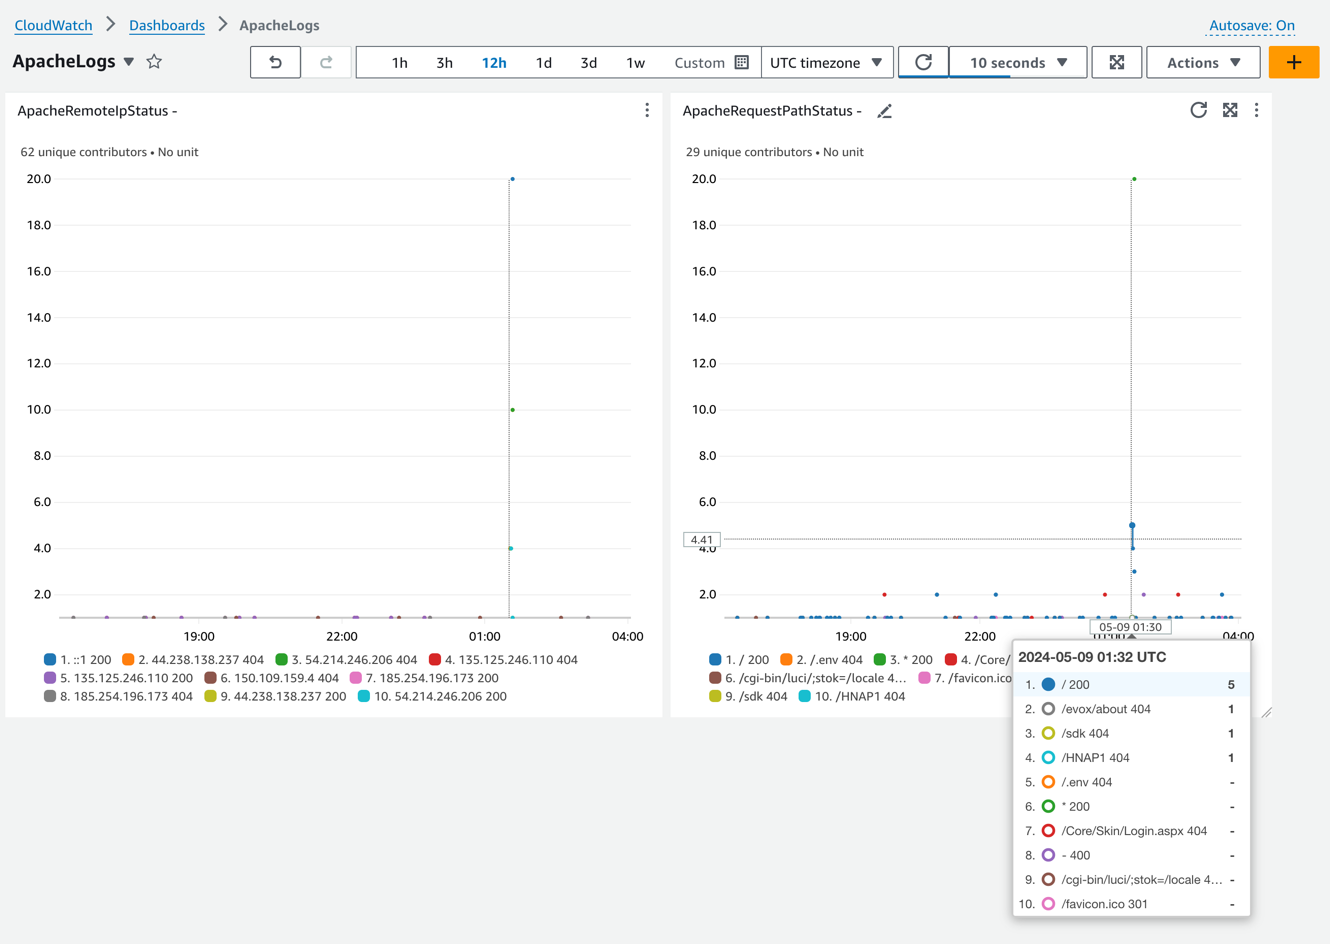This screenshot has height=944, width=1330.
Task: Toggle legend series 1. ::1 200
Action: click(x=78, y=660)
